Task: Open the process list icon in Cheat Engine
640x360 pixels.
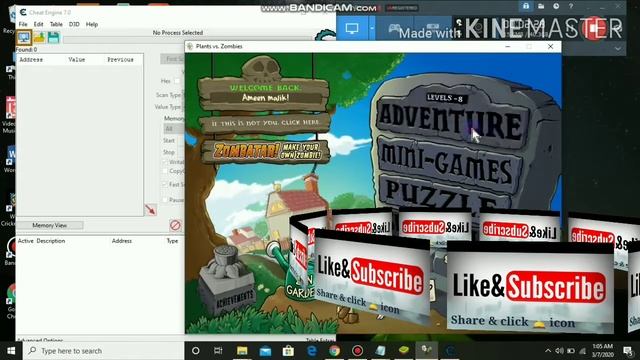Action: pyautogui.click(x=24, y=38)
